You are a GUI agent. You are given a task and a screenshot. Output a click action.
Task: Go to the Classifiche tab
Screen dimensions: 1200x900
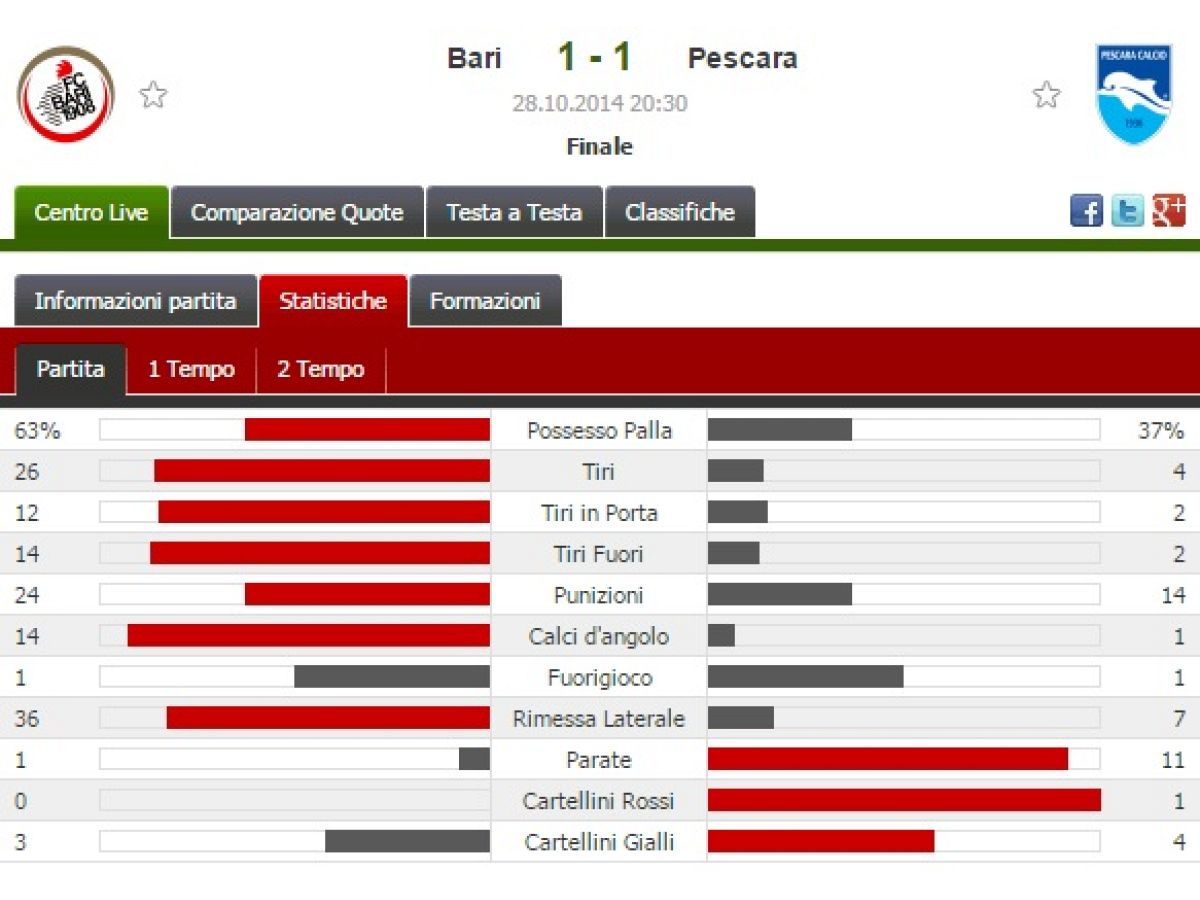680,212
